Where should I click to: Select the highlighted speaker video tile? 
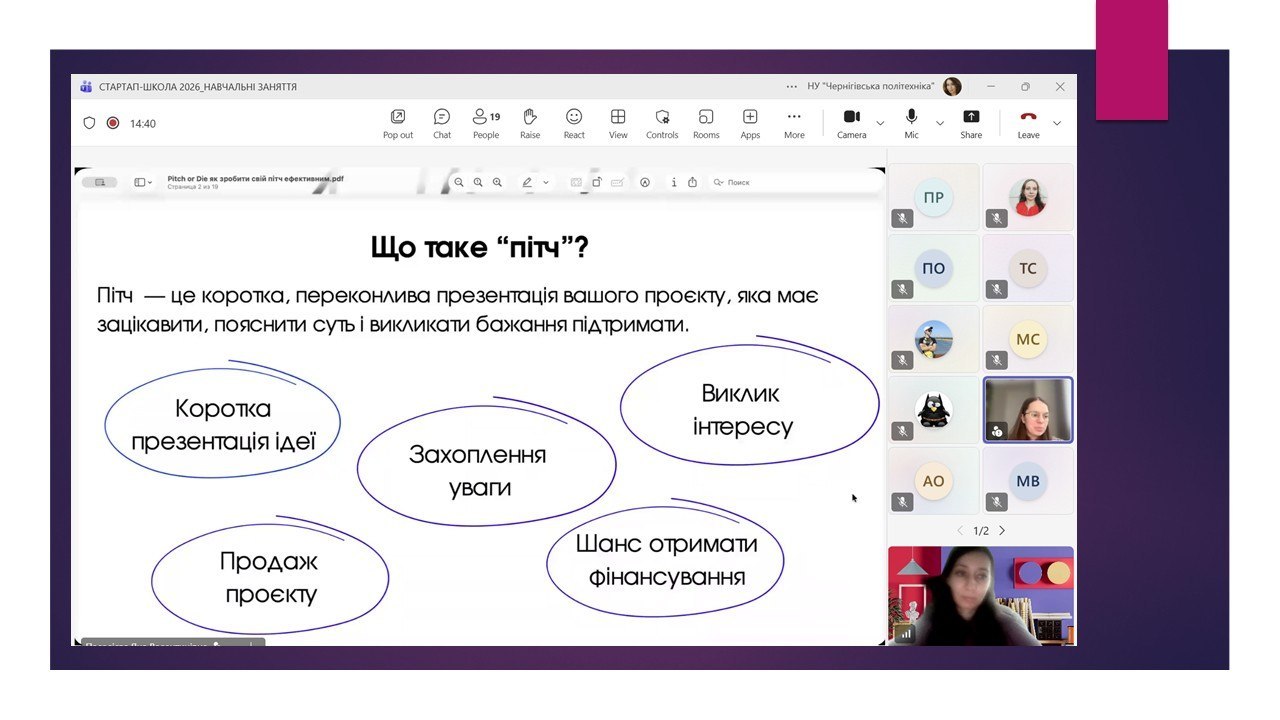click(x=1028, y=410)
